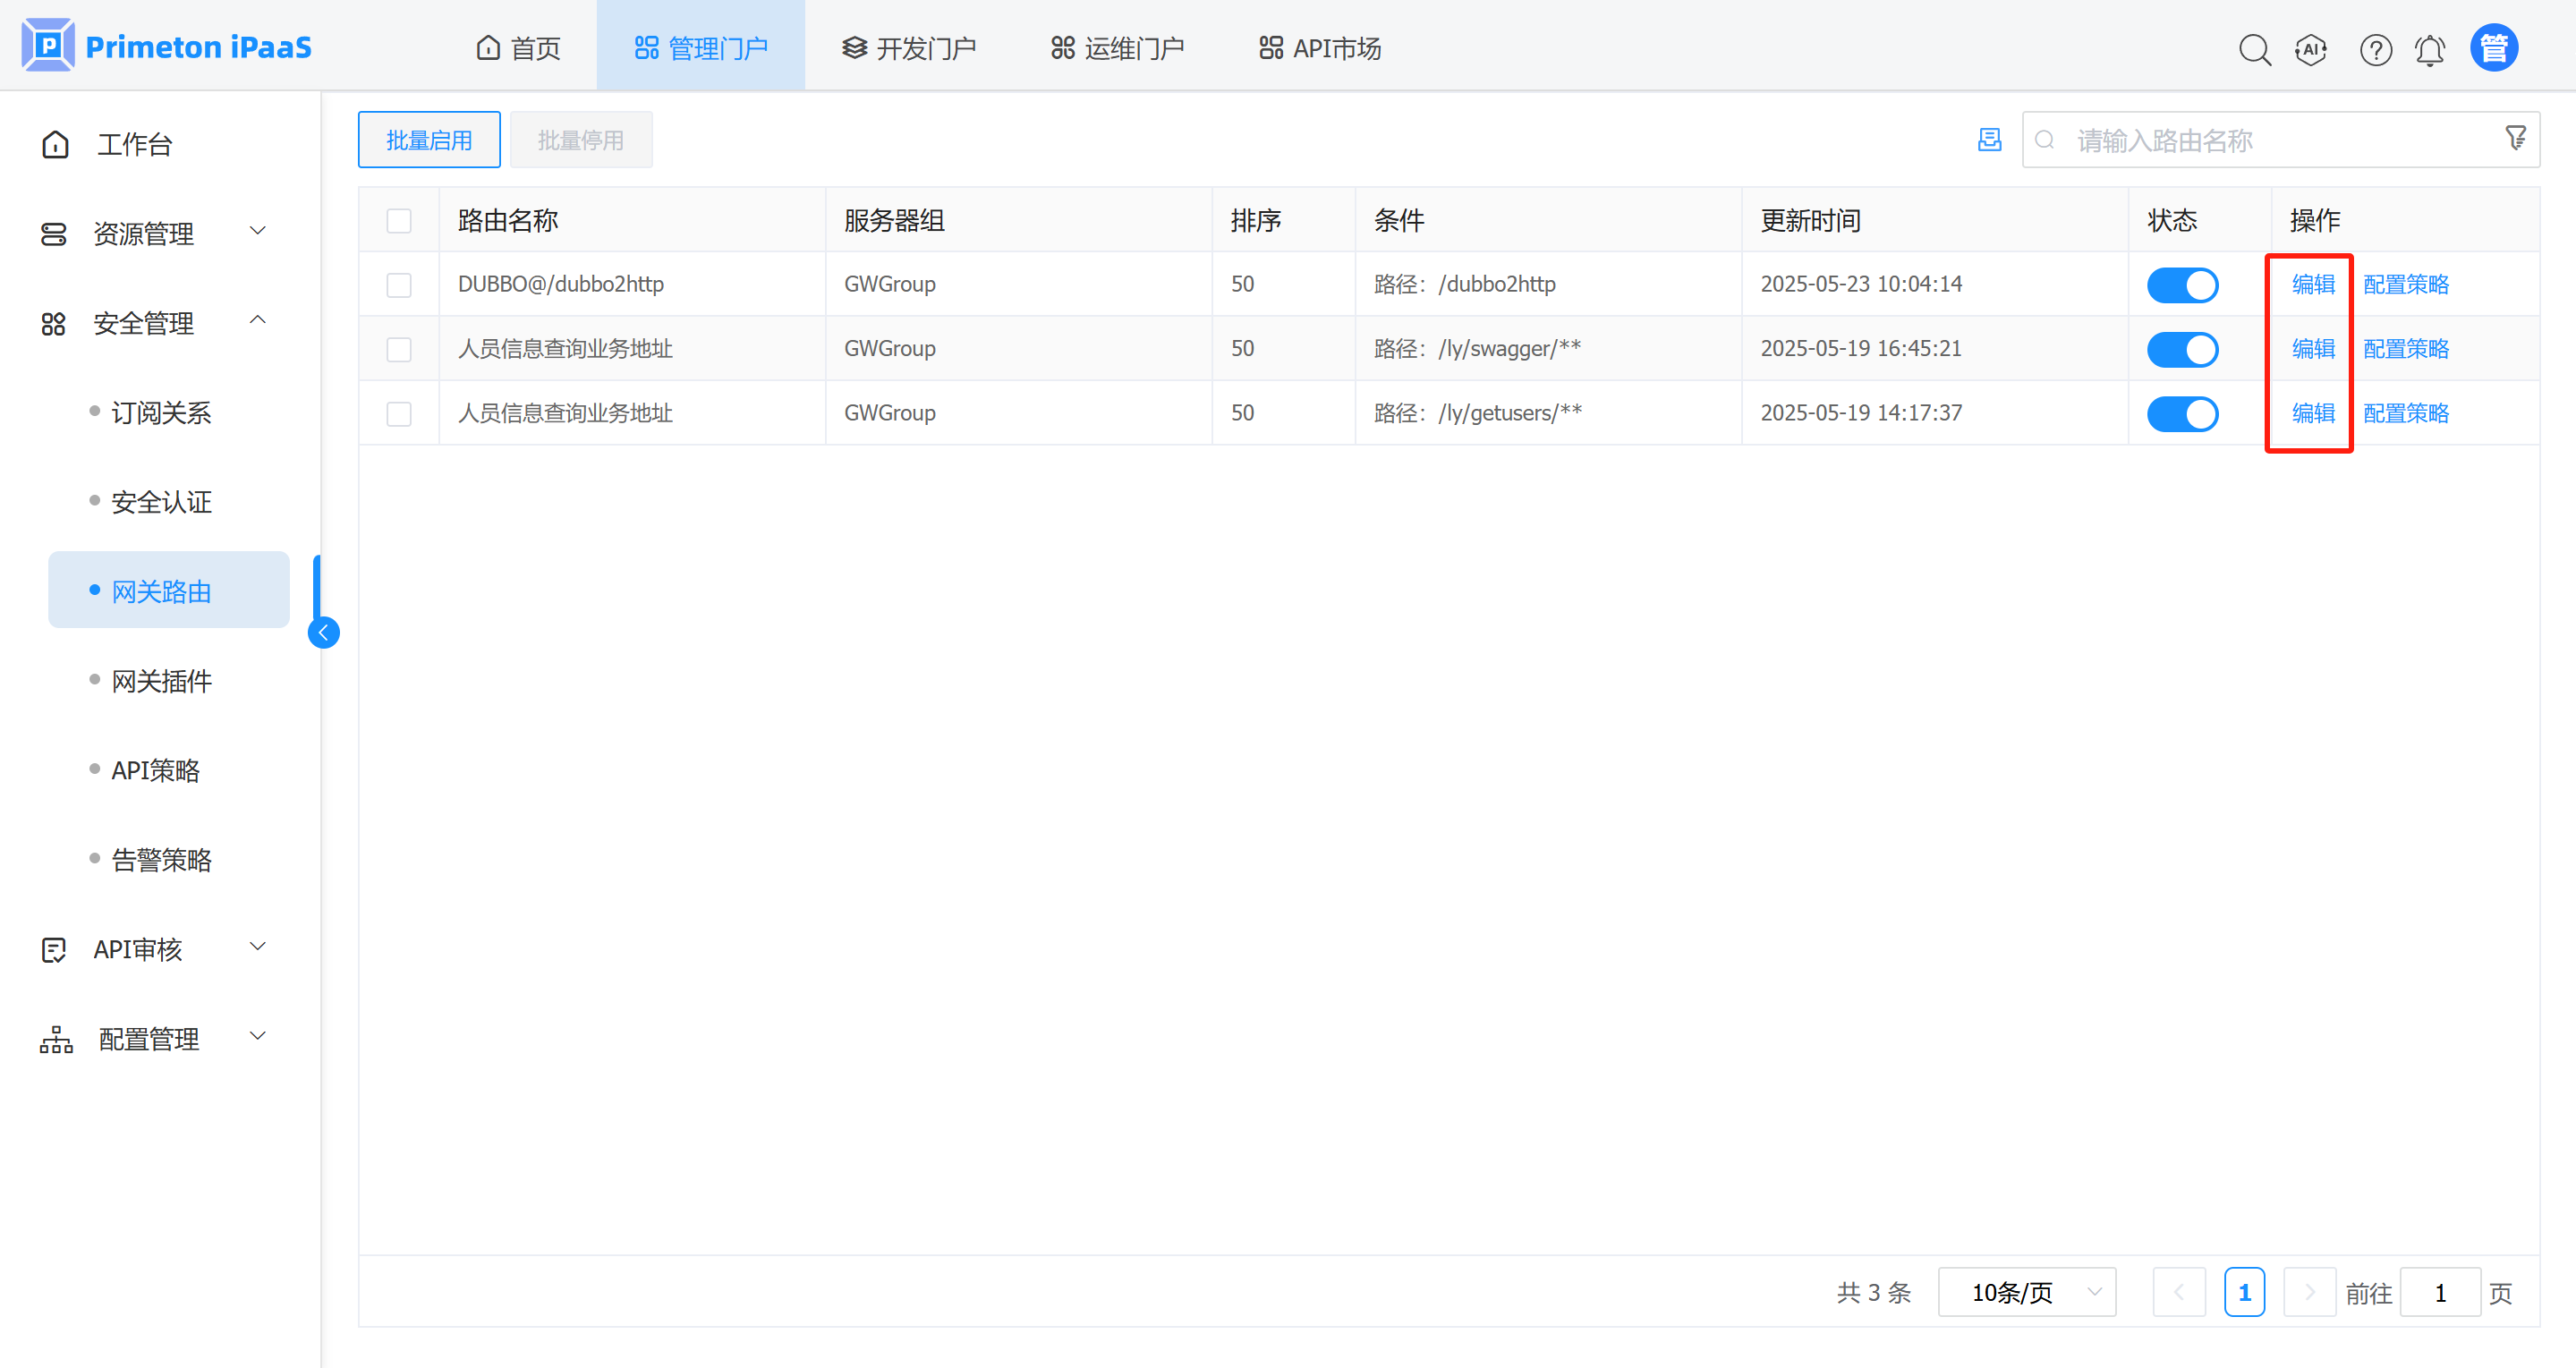Open the 10条/页 page size dropdown
Viewport: 2576px width, 1368px height.
[x=2026, y=1292]
